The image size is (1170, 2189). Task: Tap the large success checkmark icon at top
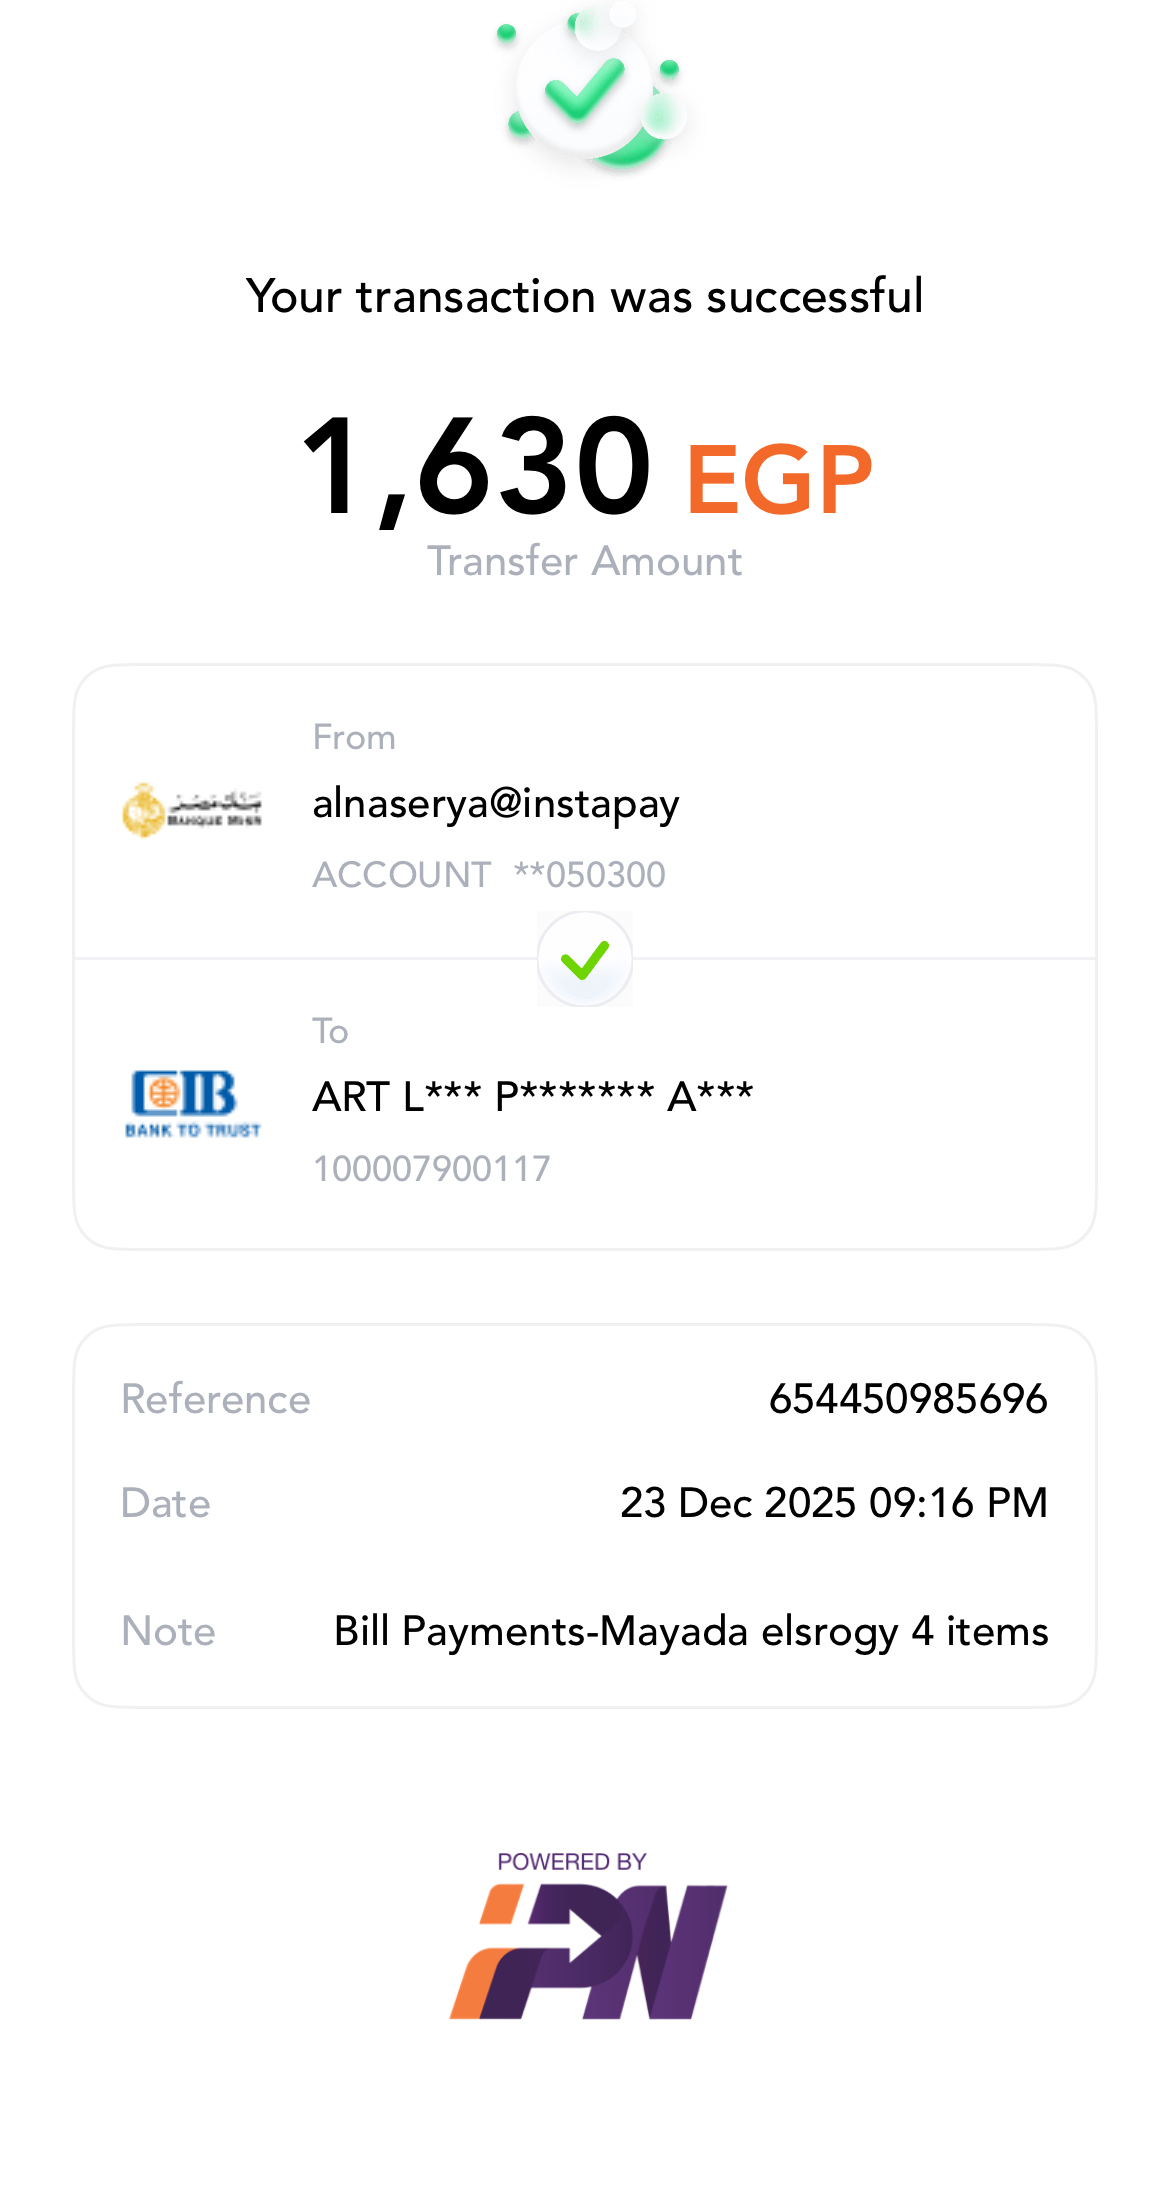point(587,90)
